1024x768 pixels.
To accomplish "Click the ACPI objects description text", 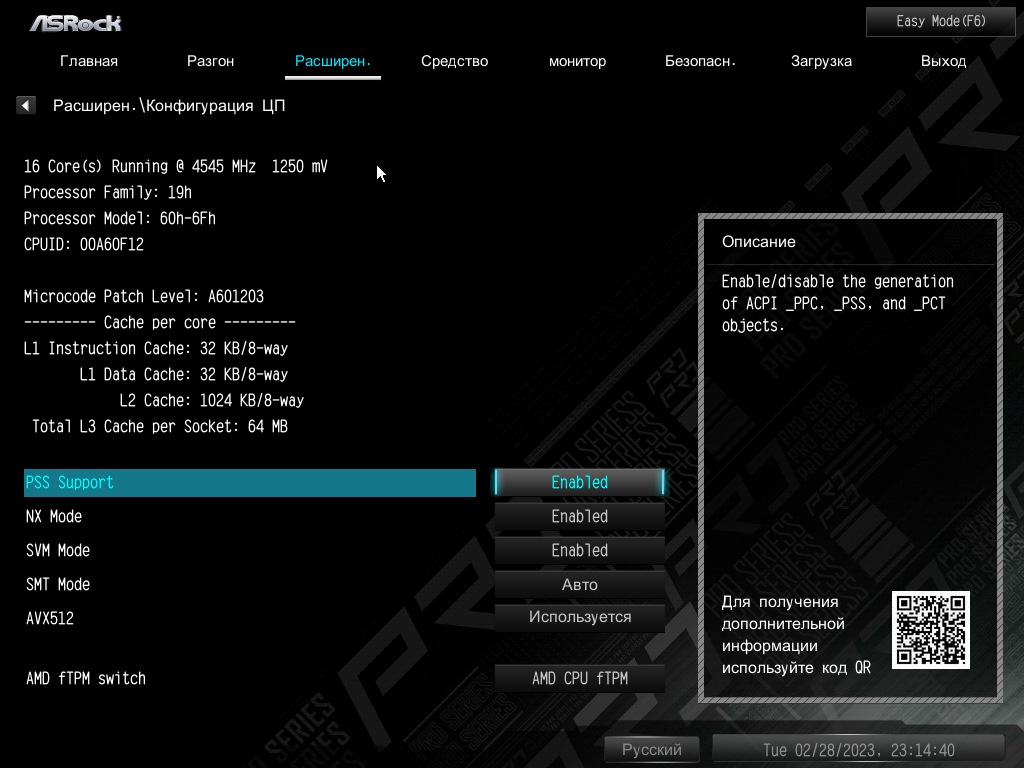I will point(838,304).
